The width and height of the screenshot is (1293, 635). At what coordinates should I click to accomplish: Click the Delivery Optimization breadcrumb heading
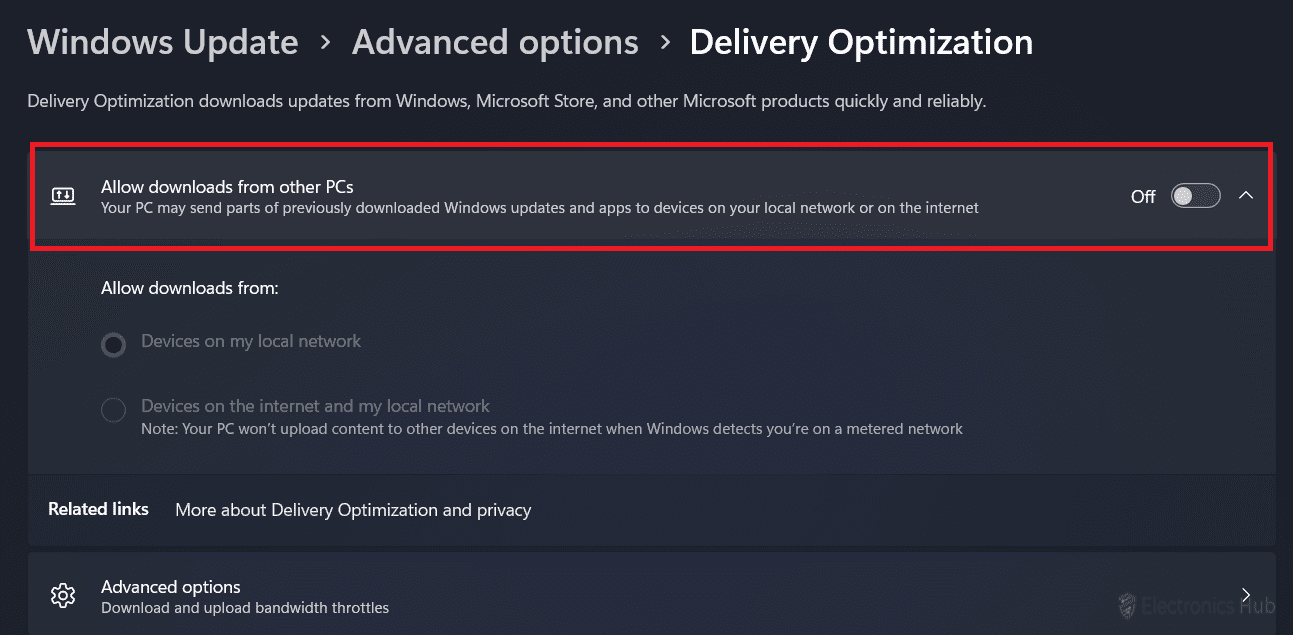(x=861, y=42)
